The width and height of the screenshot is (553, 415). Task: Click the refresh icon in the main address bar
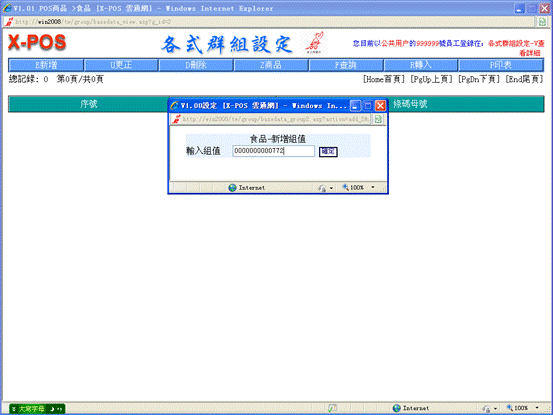click(542, 22)
